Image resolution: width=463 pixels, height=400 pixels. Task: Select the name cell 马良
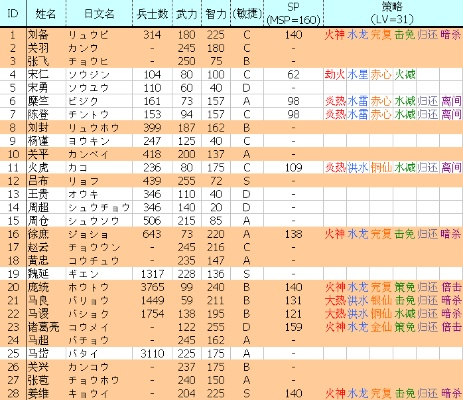click(x=38, y=301)
